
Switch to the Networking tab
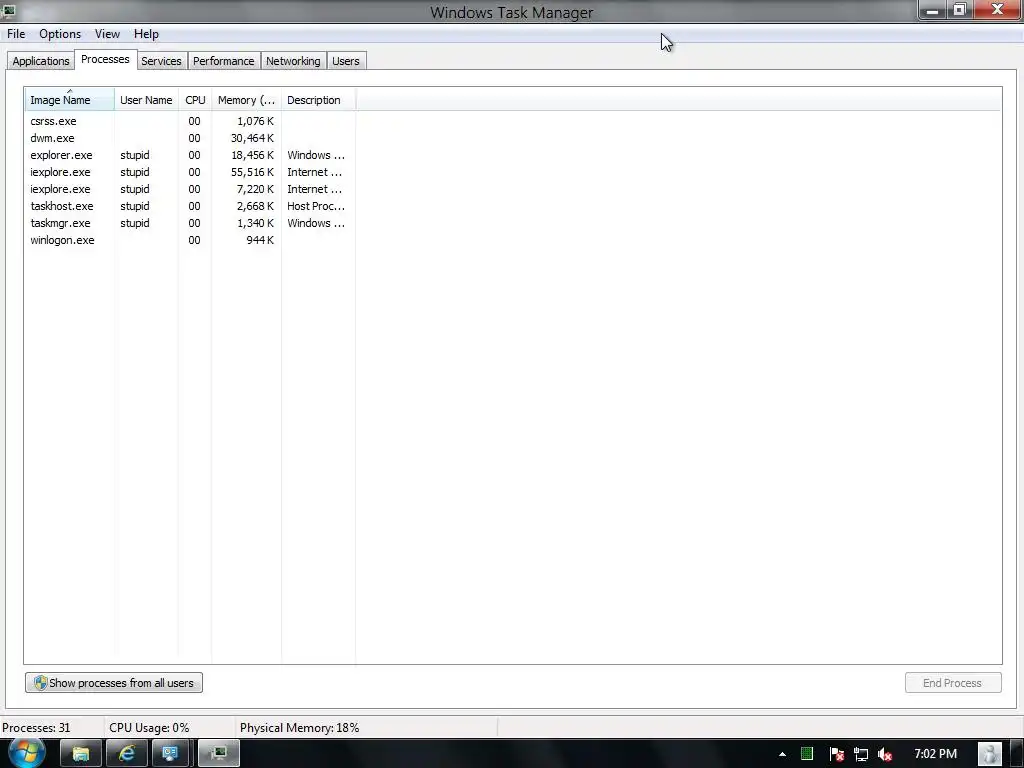coord(293,61)
